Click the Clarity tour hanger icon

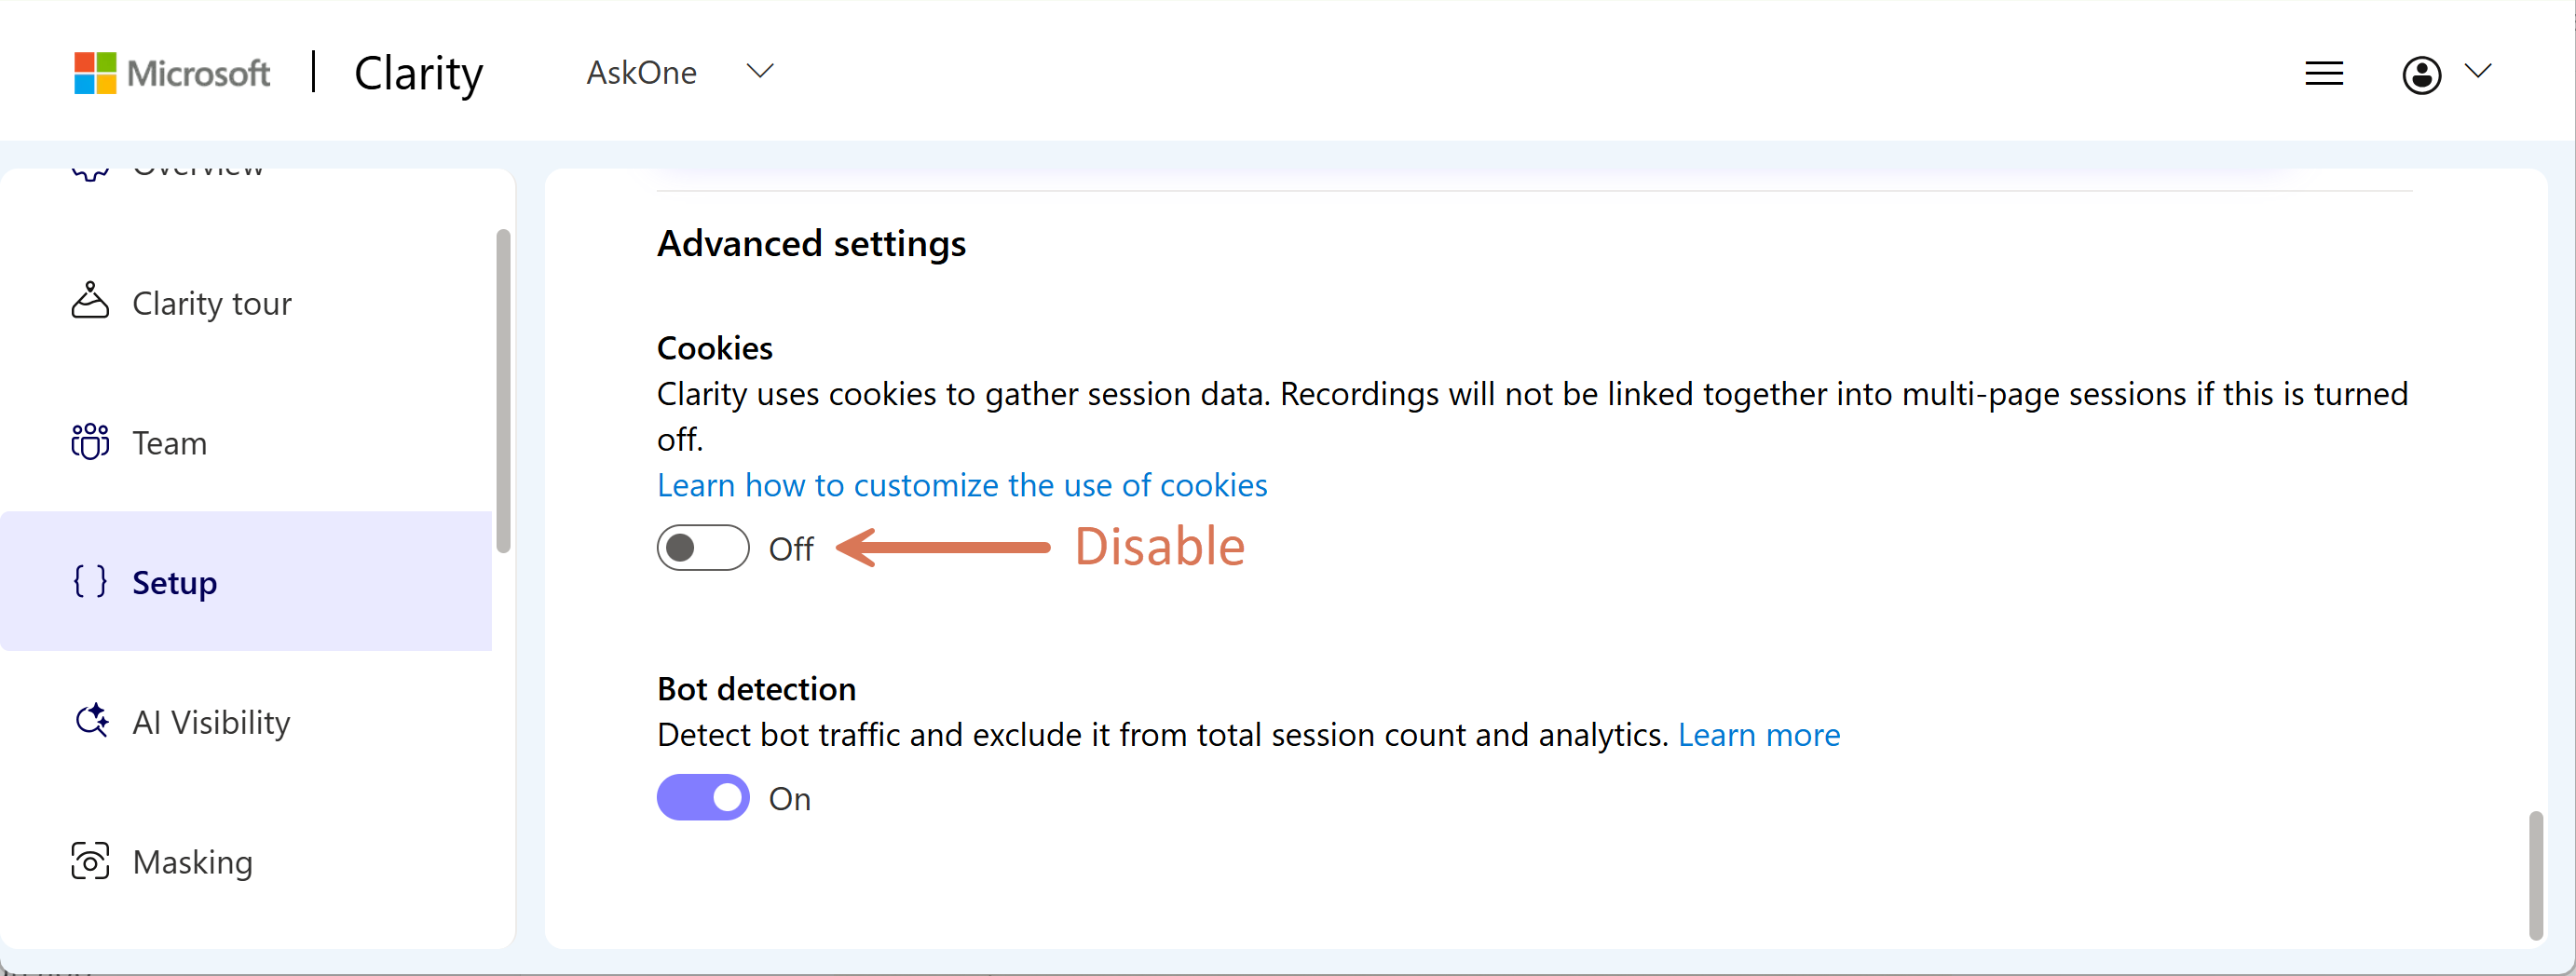tap(90, 301)
